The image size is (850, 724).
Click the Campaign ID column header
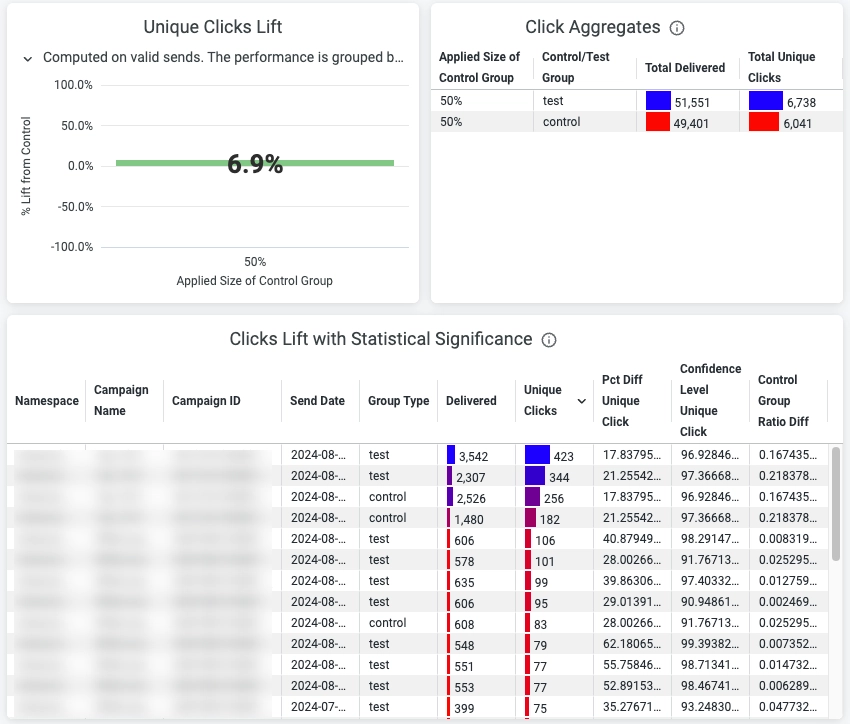click(x=206, y=400)
